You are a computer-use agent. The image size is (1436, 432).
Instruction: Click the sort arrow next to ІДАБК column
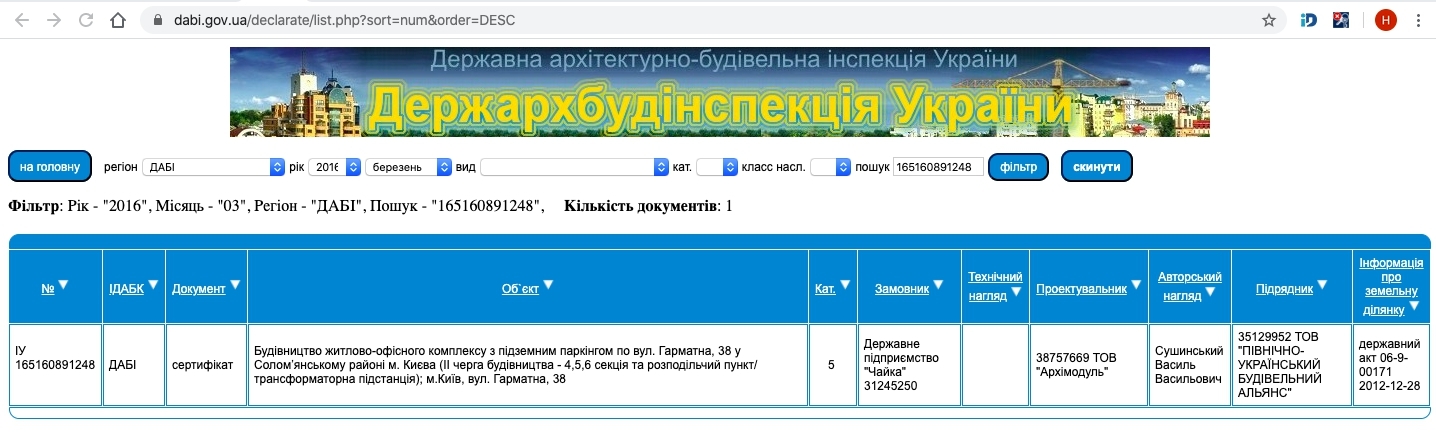pos(154,285)
